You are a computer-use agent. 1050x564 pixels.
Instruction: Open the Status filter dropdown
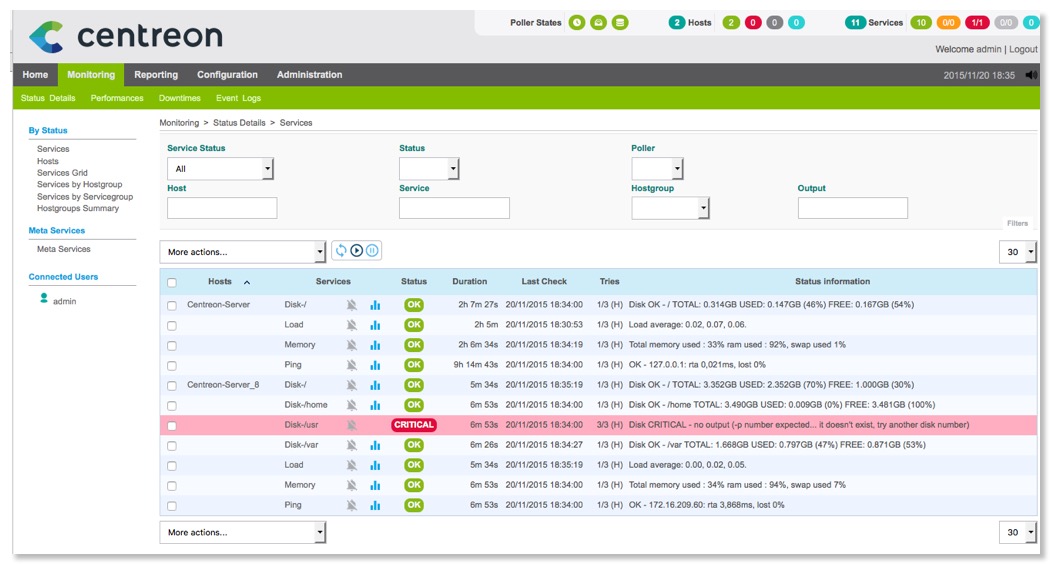pyautogui.click(x=429, y=169)
